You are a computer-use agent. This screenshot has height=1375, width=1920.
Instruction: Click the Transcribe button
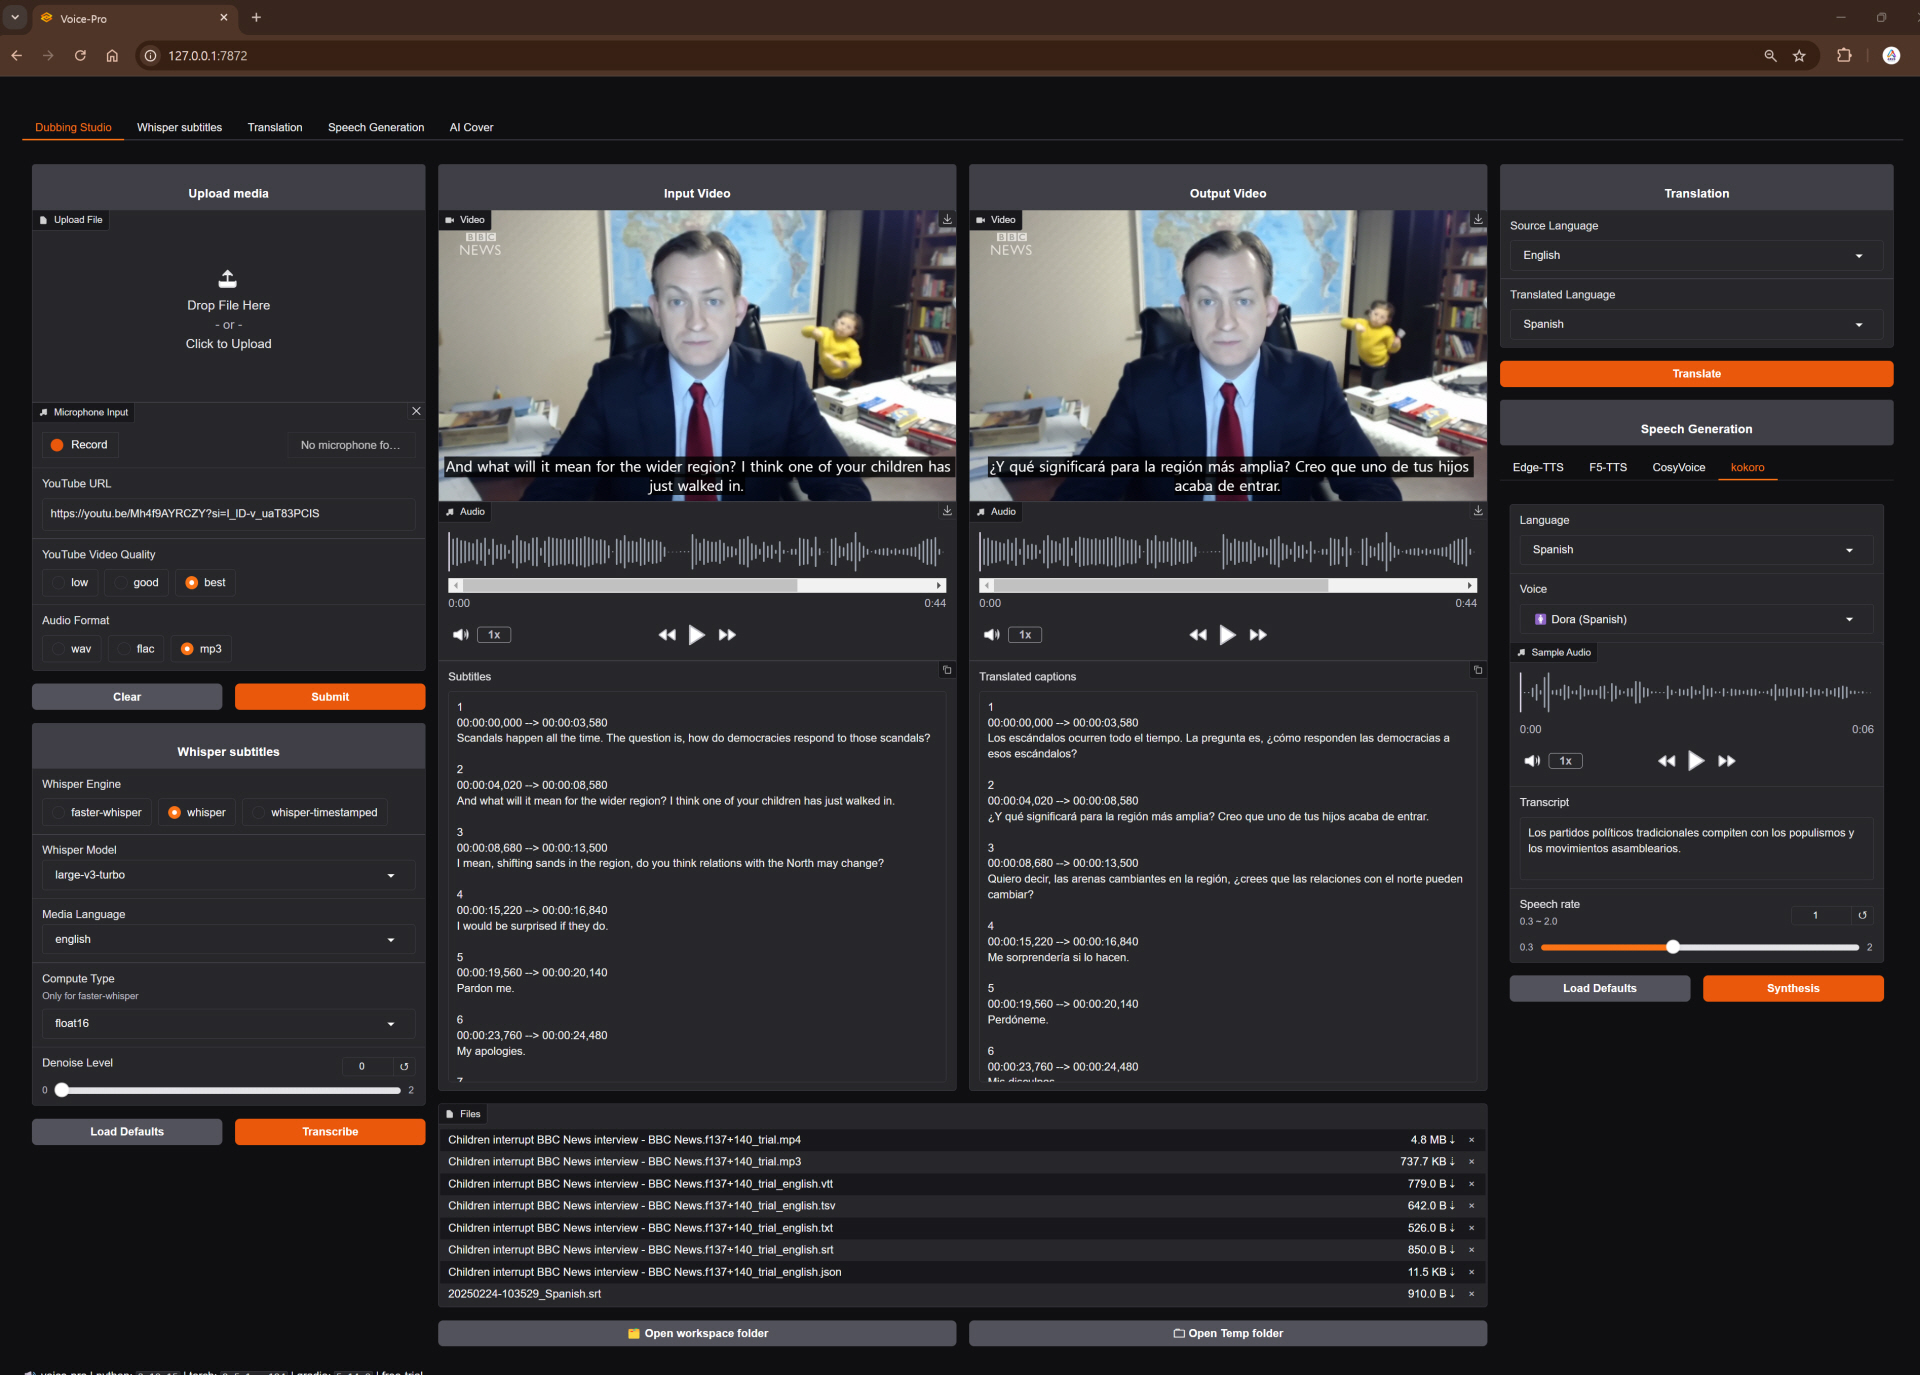coord(330,1132)
